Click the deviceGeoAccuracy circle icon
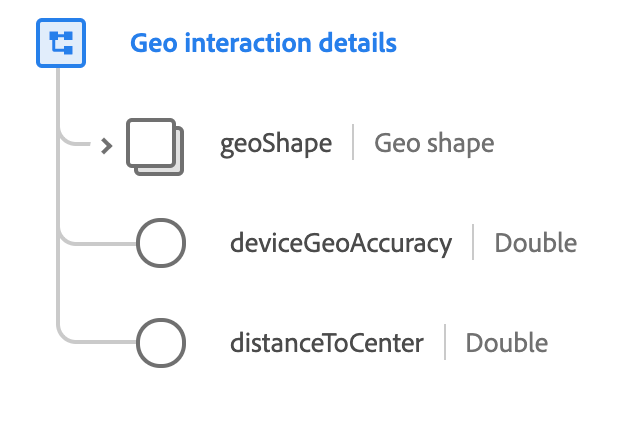632x430 pixels. point(160,243)
